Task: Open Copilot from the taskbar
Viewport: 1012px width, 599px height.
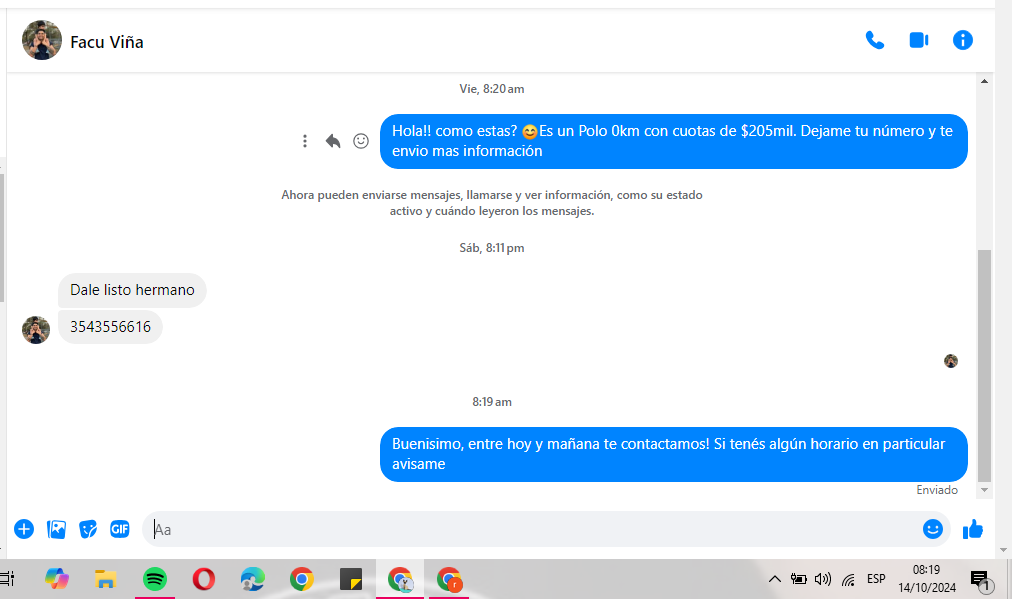Action: 57,579
